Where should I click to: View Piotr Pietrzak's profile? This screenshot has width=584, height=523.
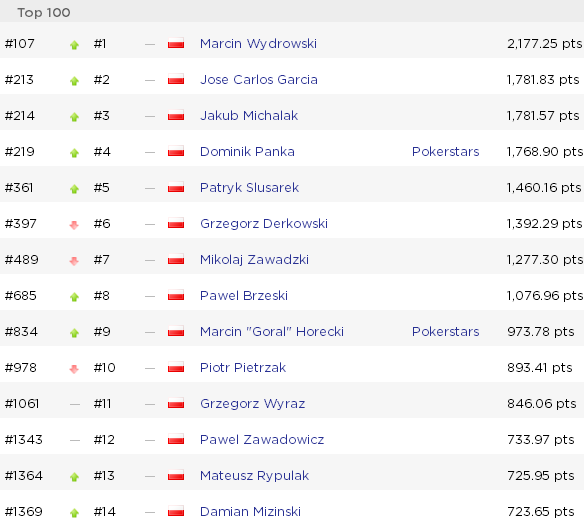(243, 368)
